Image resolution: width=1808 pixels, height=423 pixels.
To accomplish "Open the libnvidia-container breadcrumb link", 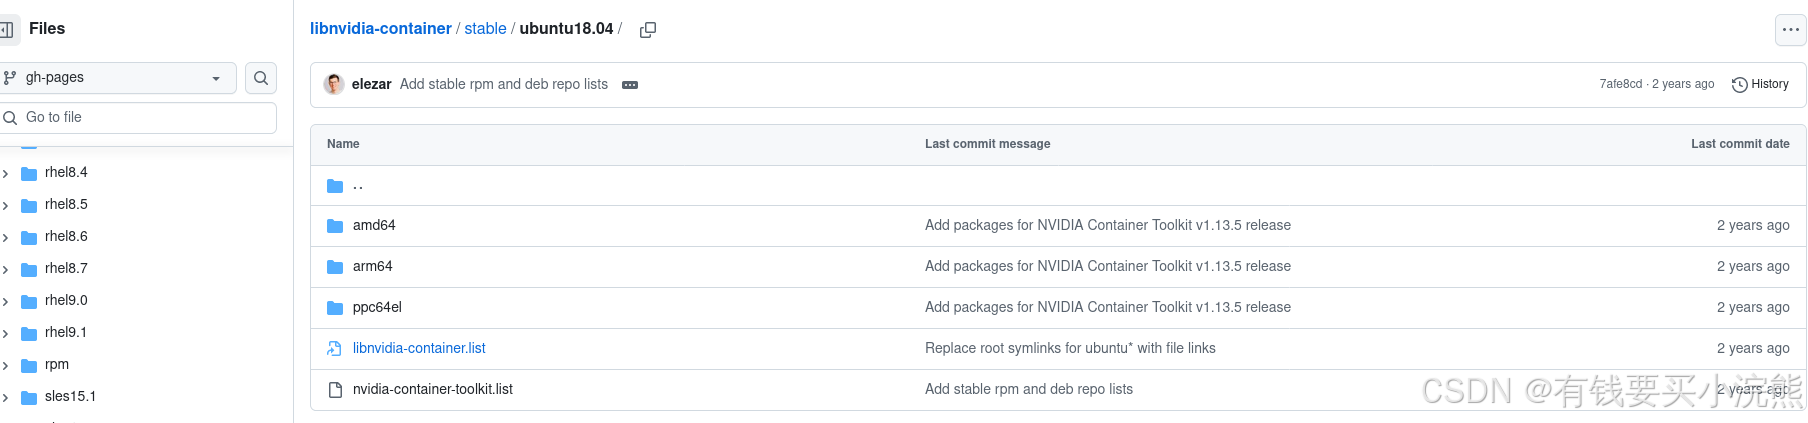I will pos(380,29).
